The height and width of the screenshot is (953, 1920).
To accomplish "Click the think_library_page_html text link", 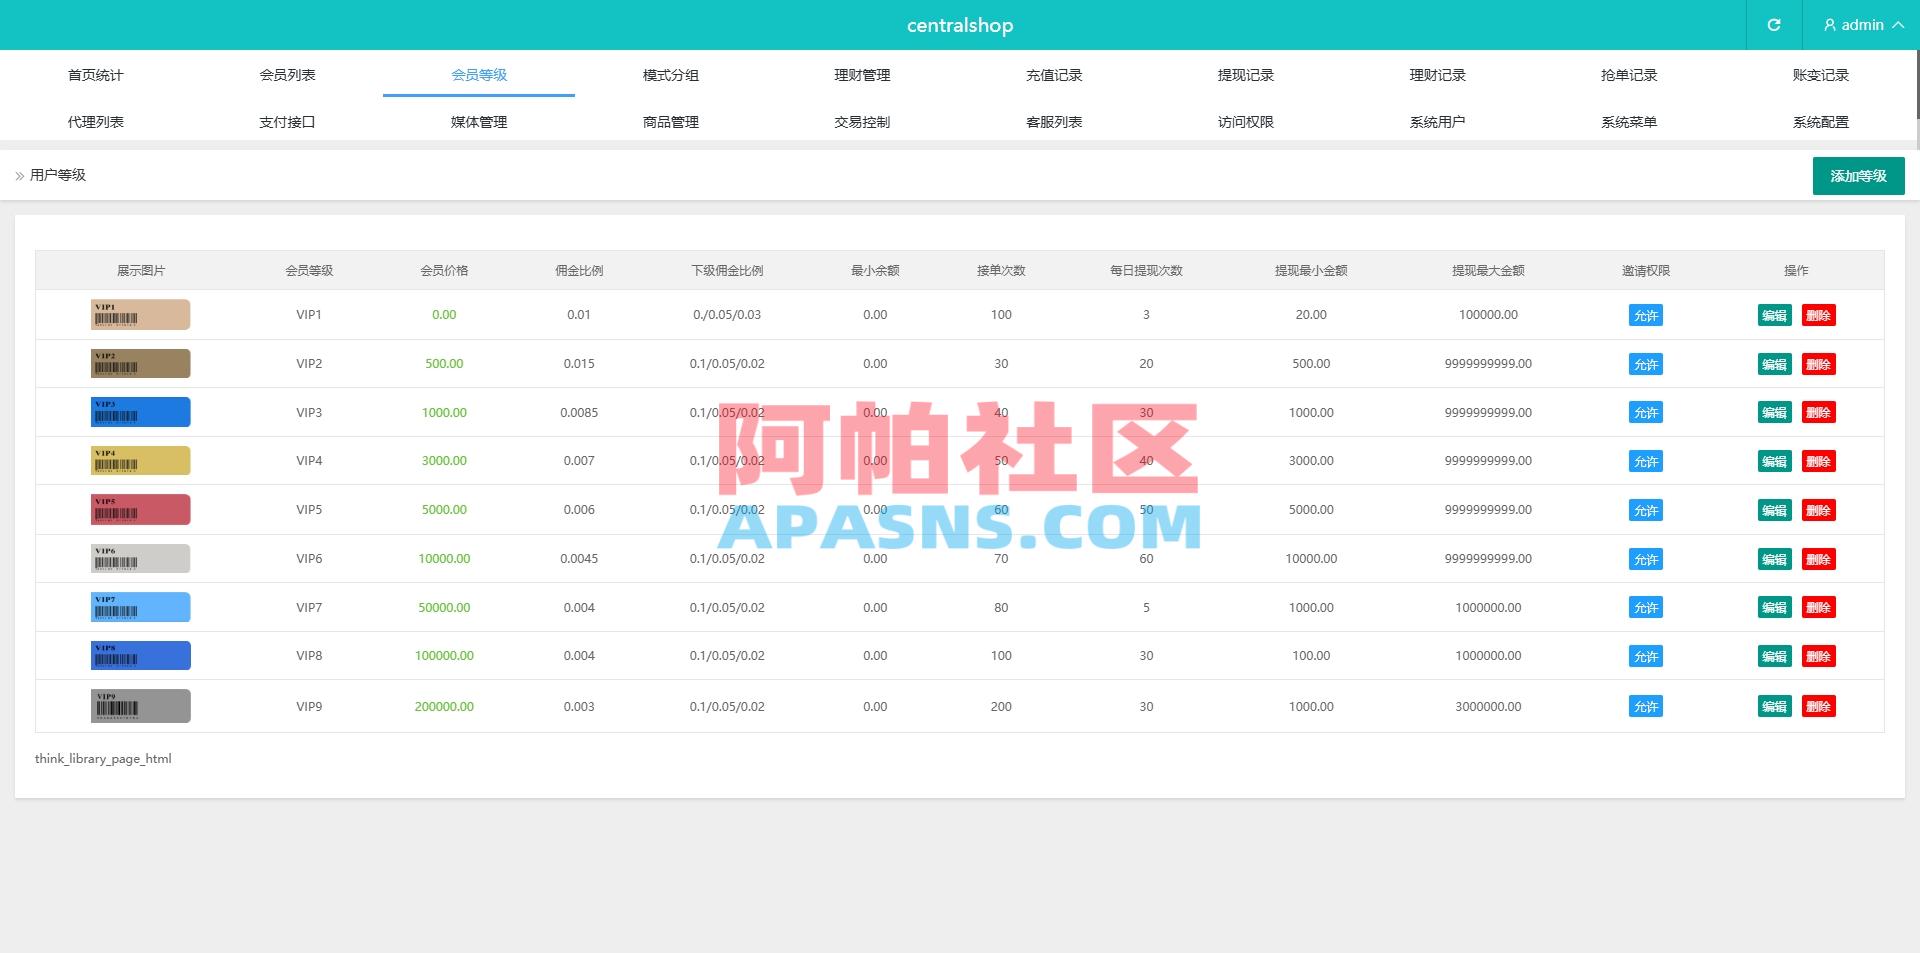I will pyautogui.click(x=103, y=758).
